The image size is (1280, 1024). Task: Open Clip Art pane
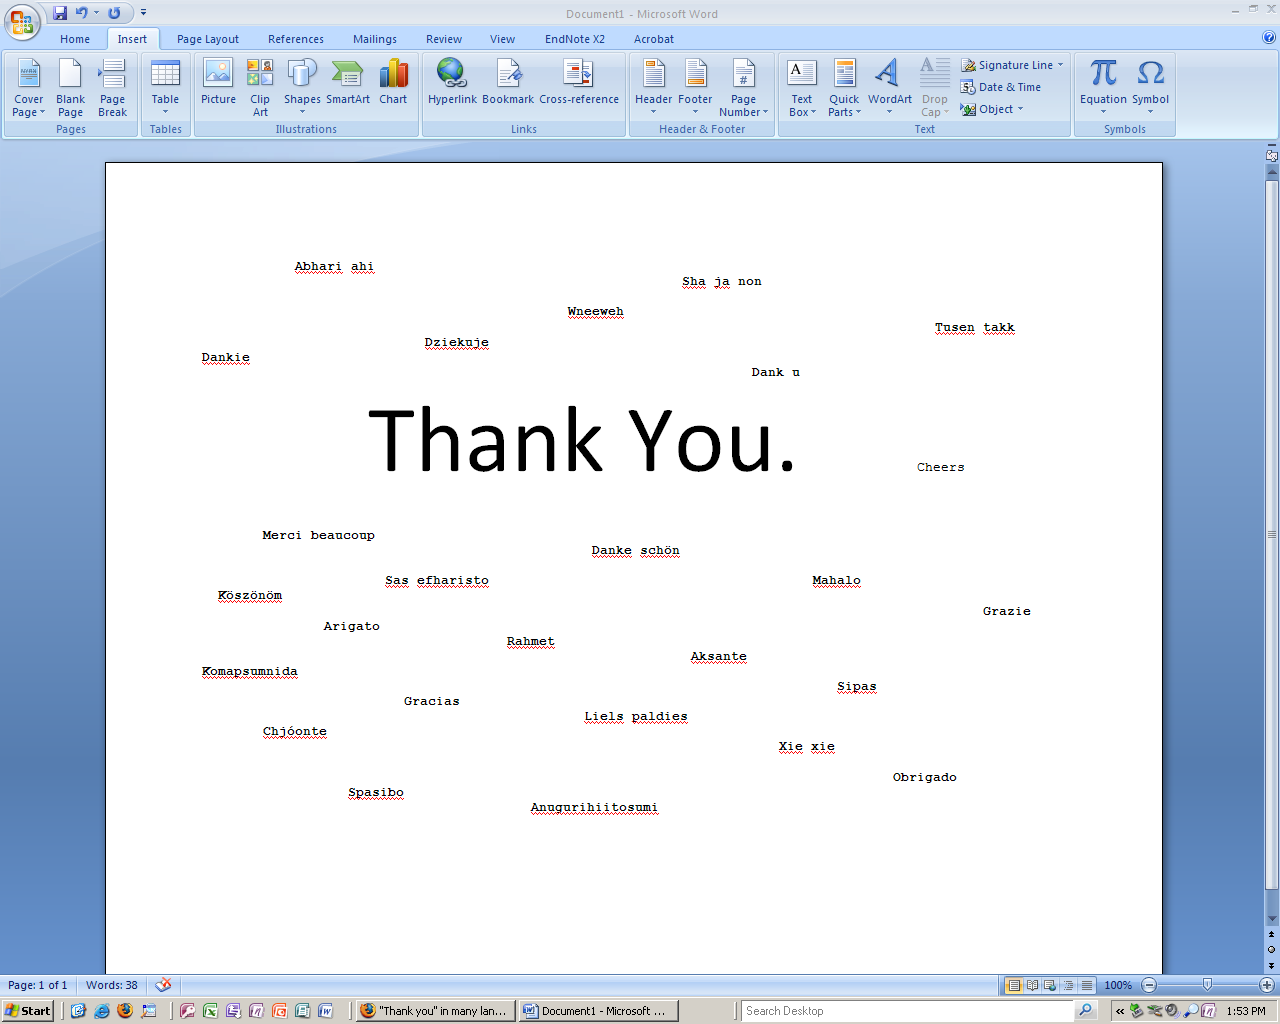[260, 88]
